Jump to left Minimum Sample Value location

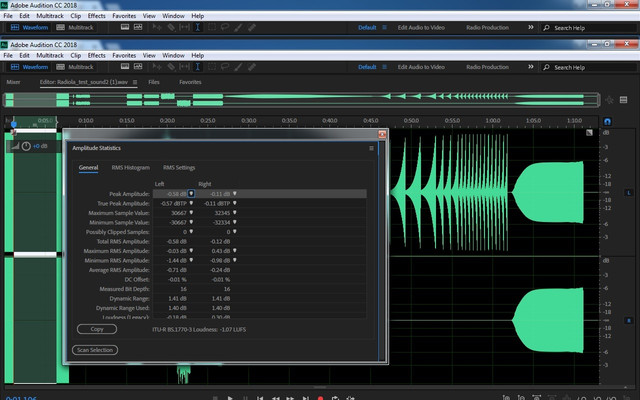[191, 222]
